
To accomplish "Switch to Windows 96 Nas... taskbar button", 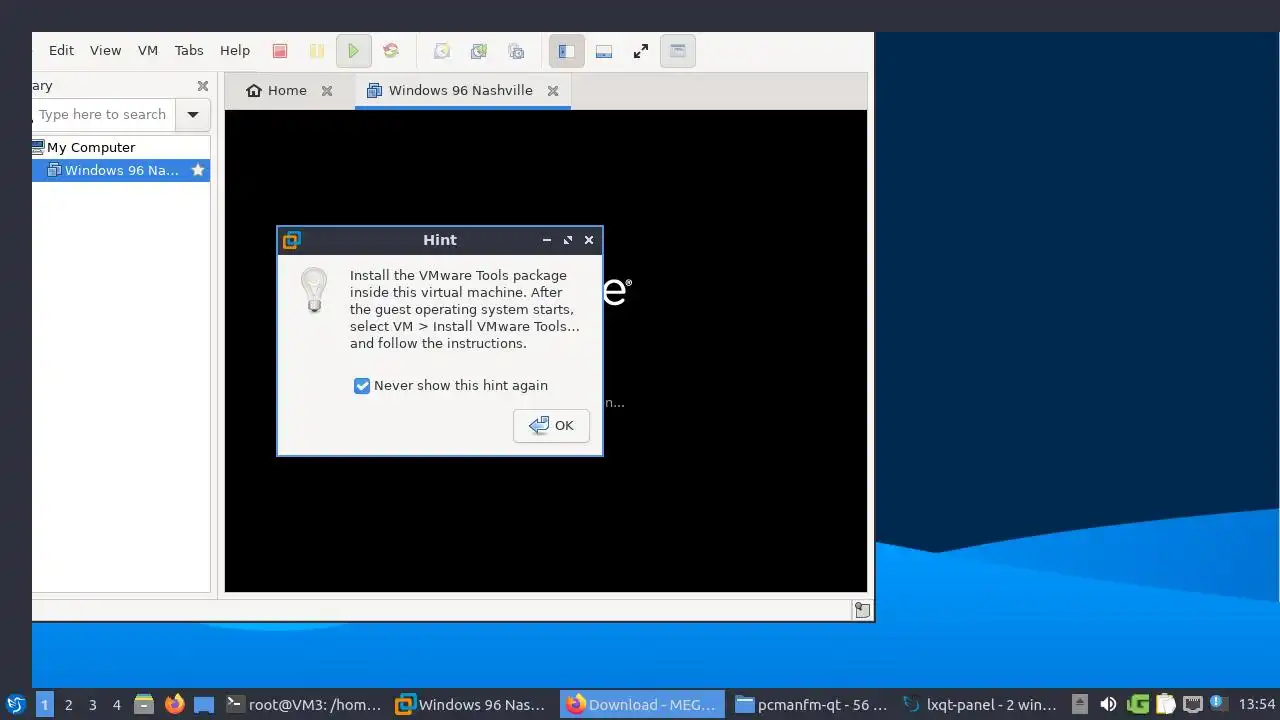I will [x=473, y=704].
